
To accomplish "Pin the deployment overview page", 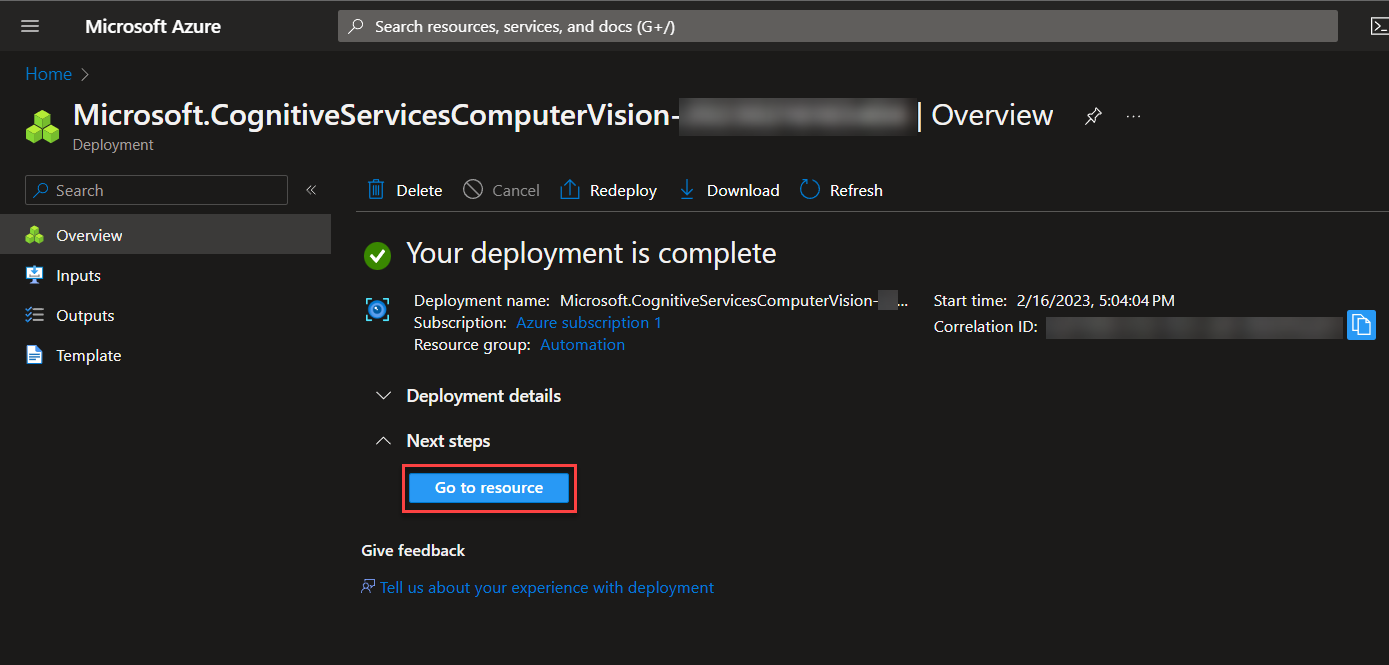I will coord(1093,116).
